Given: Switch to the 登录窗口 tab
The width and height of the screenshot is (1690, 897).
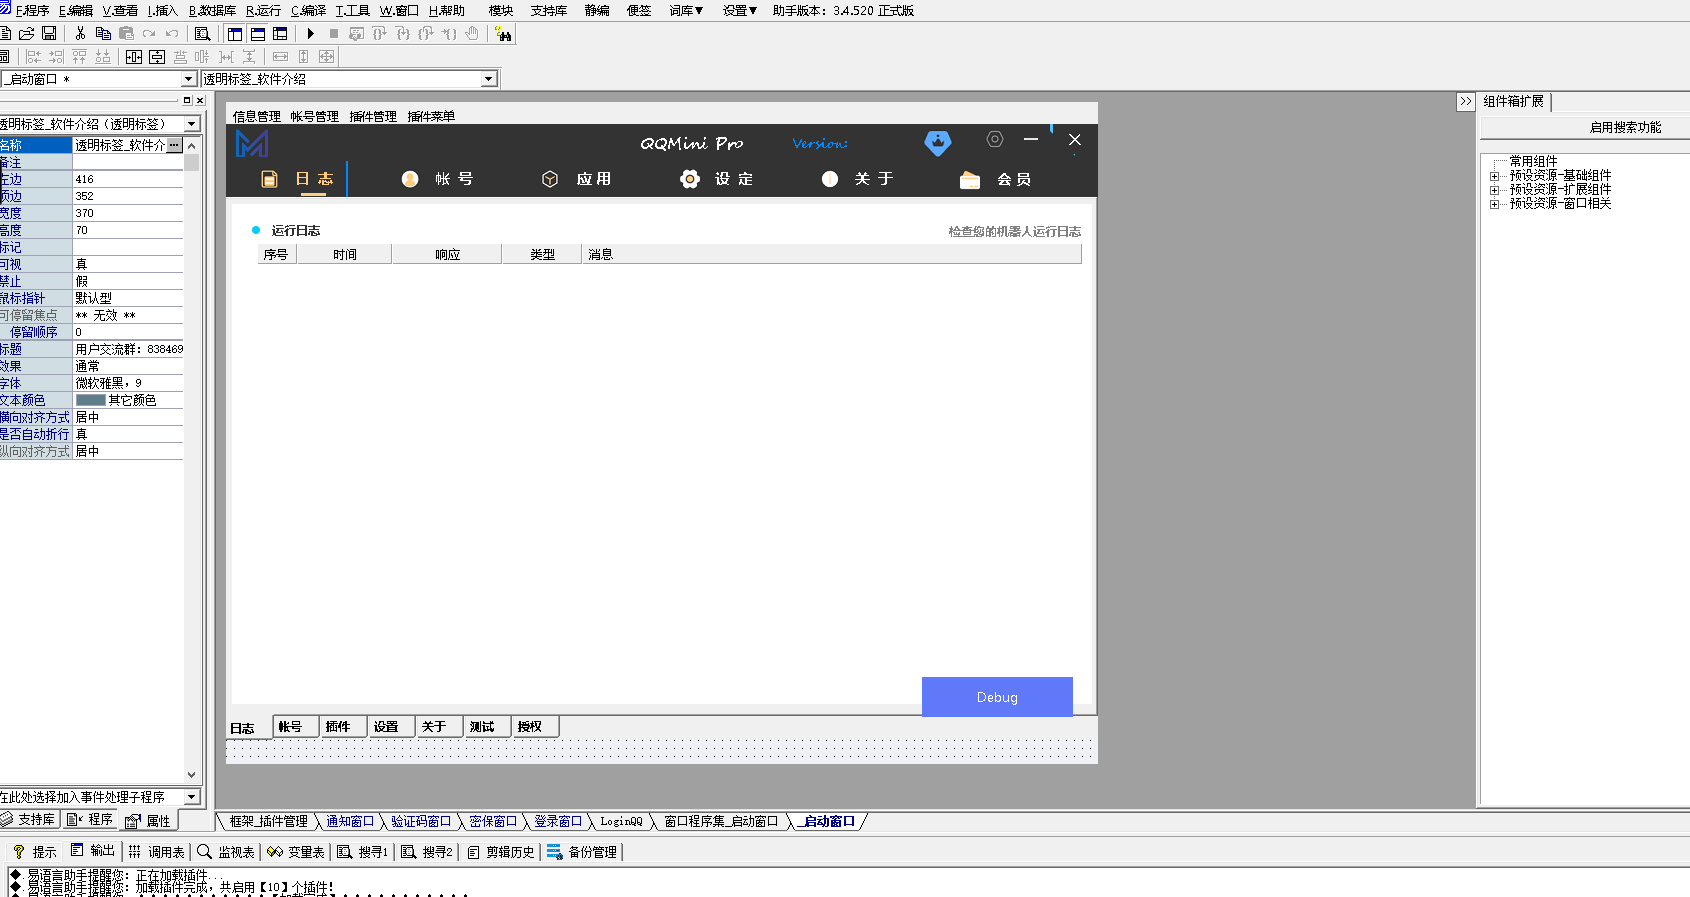Looking at the screenshot, I should pos(557,822).
